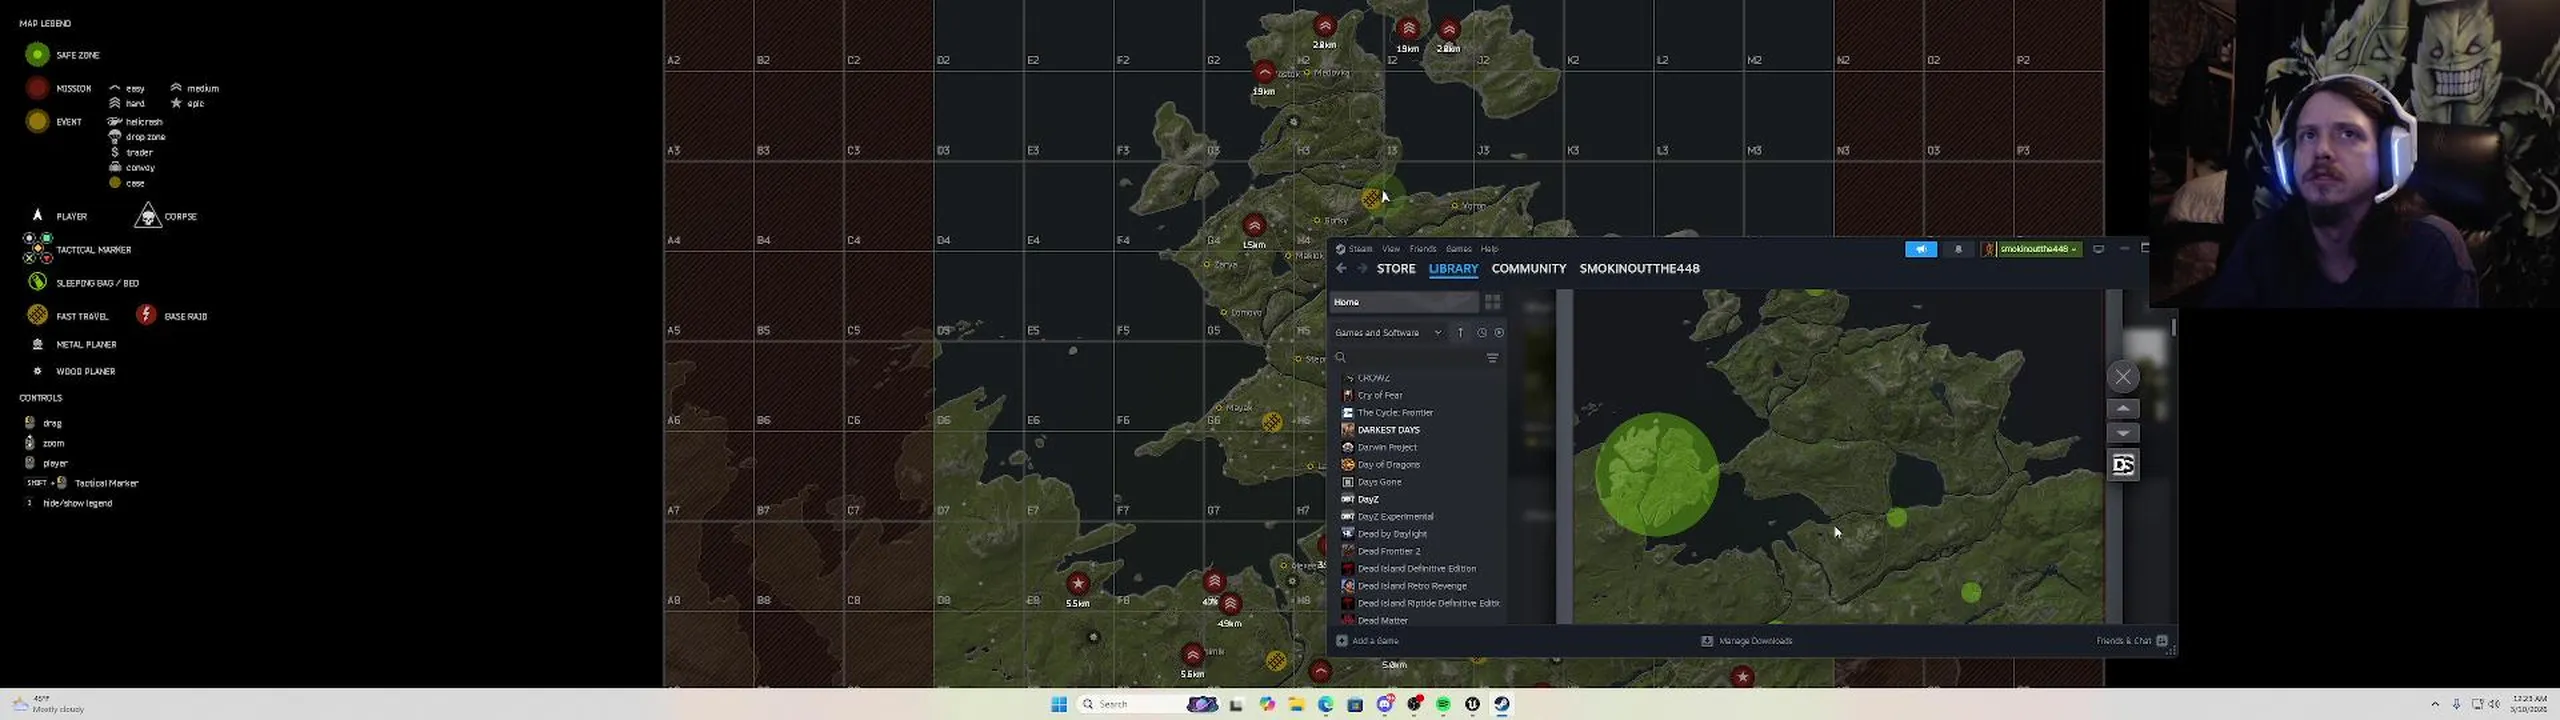2560x720 pixels.
Task: Open the Steam menu in Steam window
Action: pos(1360,249)
